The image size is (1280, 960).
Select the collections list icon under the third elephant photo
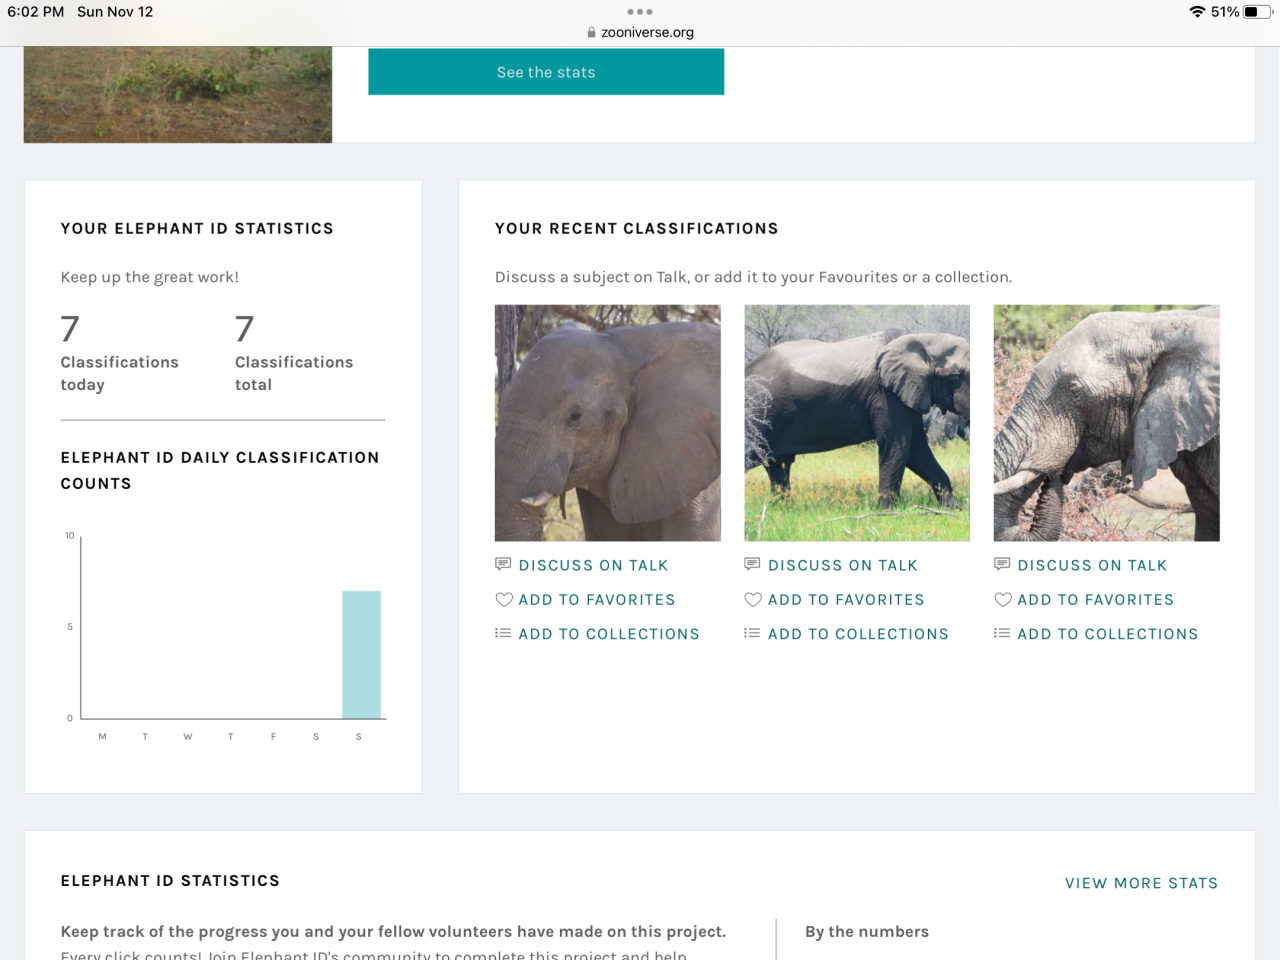[x=1002, y=633]
